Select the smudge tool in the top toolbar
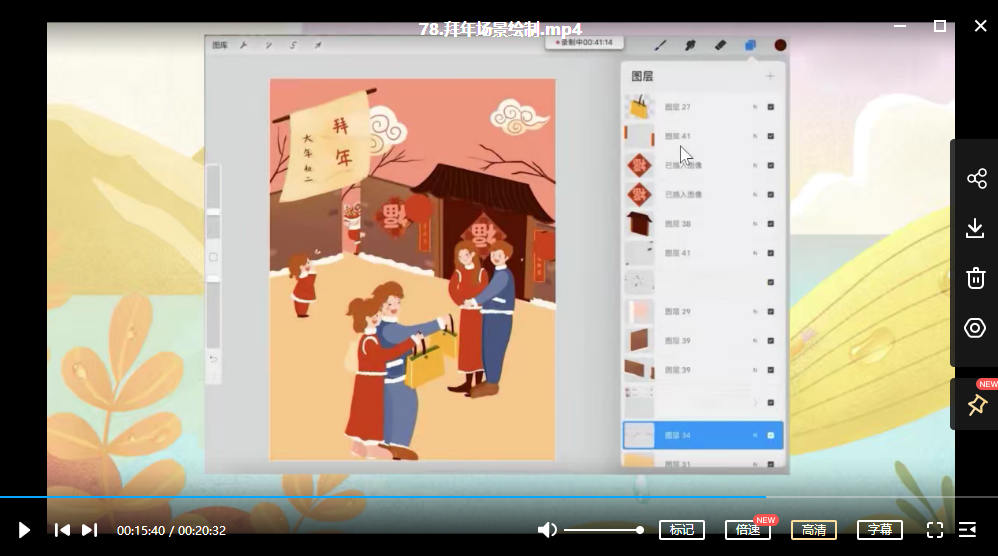Image resolution: width=998 pixels, height=556 pixels. 690,45
